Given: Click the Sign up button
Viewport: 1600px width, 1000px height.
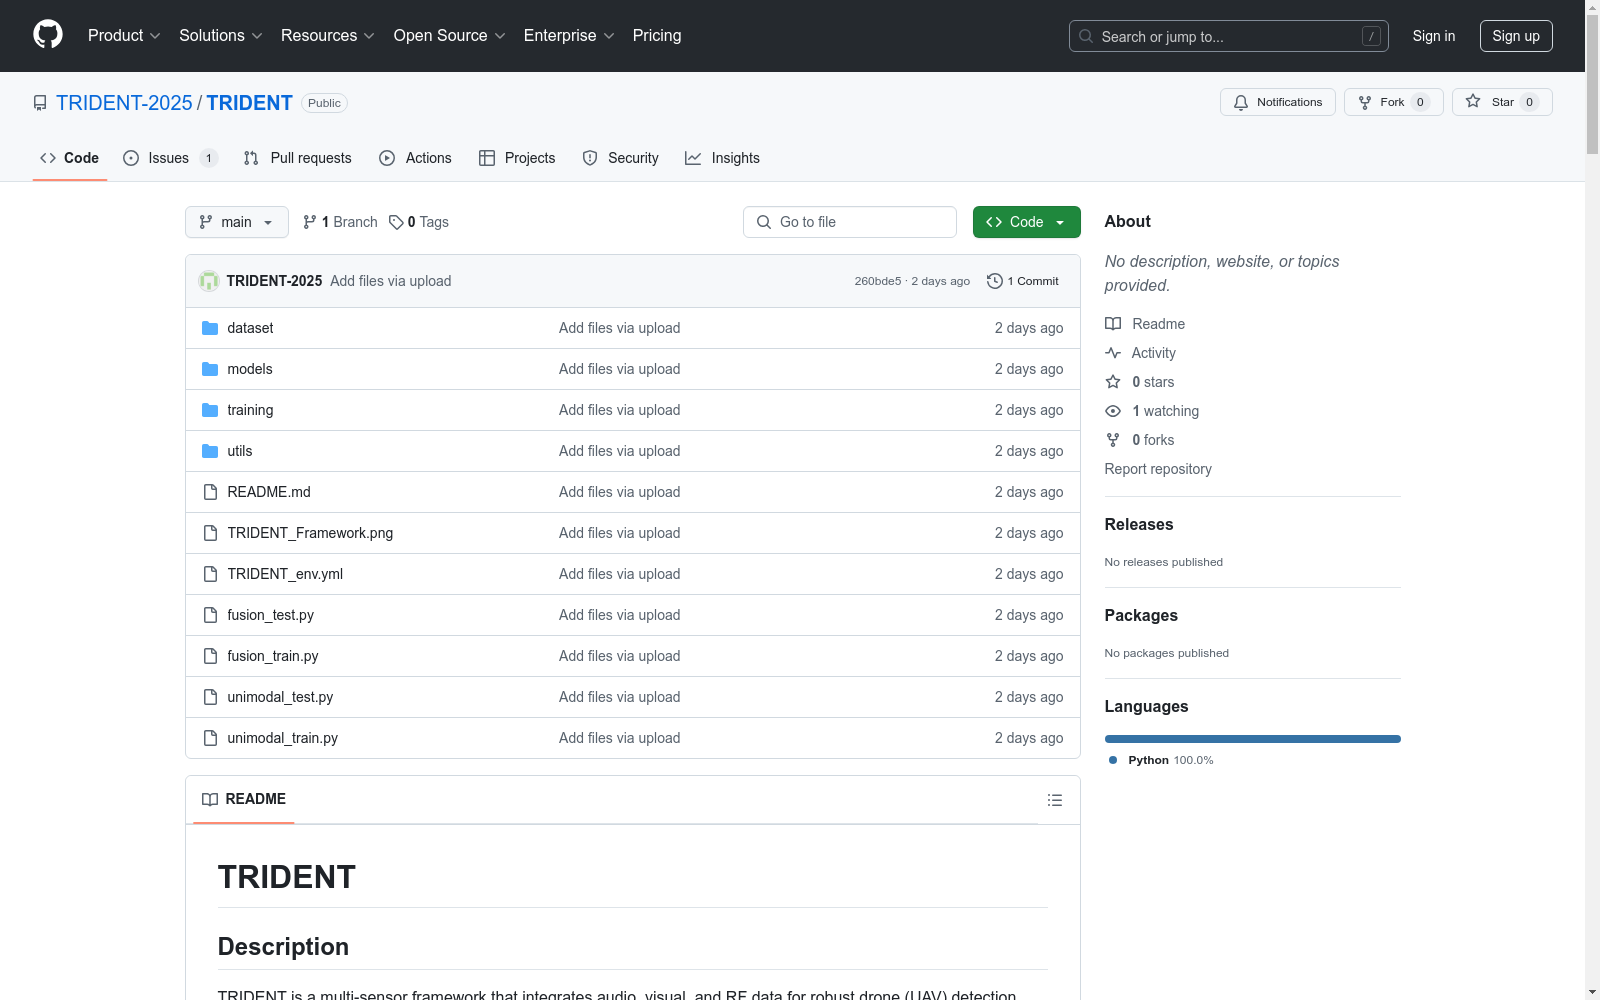Looking at the screenshot, I should click(x=1516, y=36).
